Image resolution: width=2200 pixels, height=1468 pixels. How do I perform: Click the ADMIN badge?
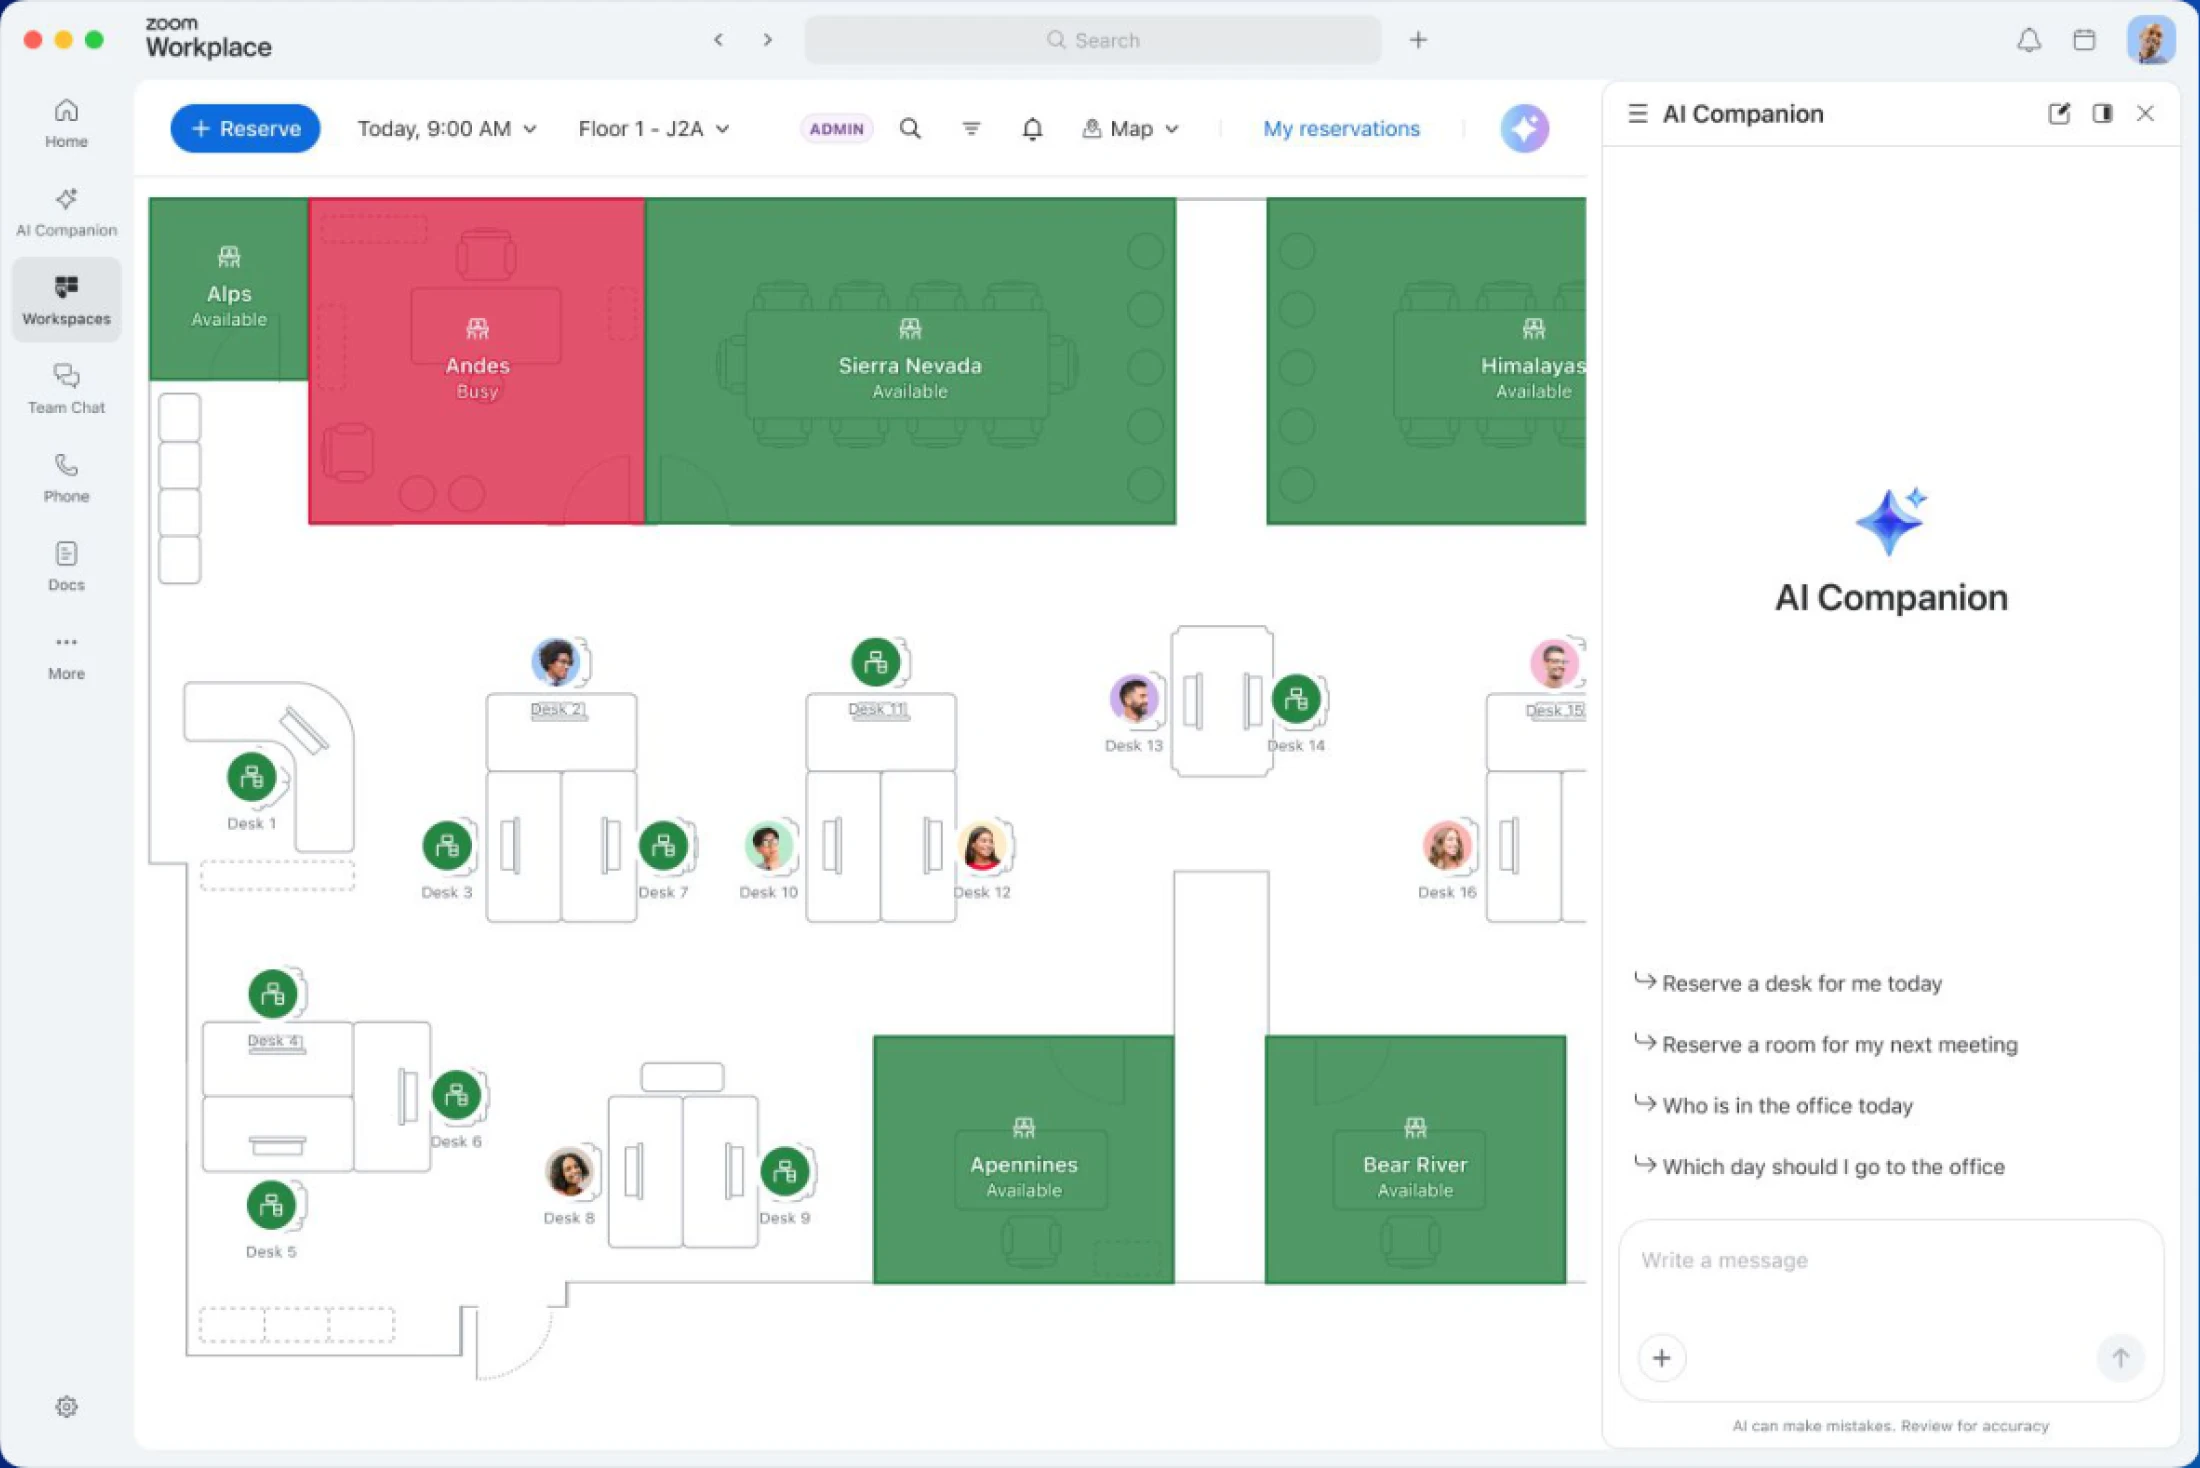836,128
